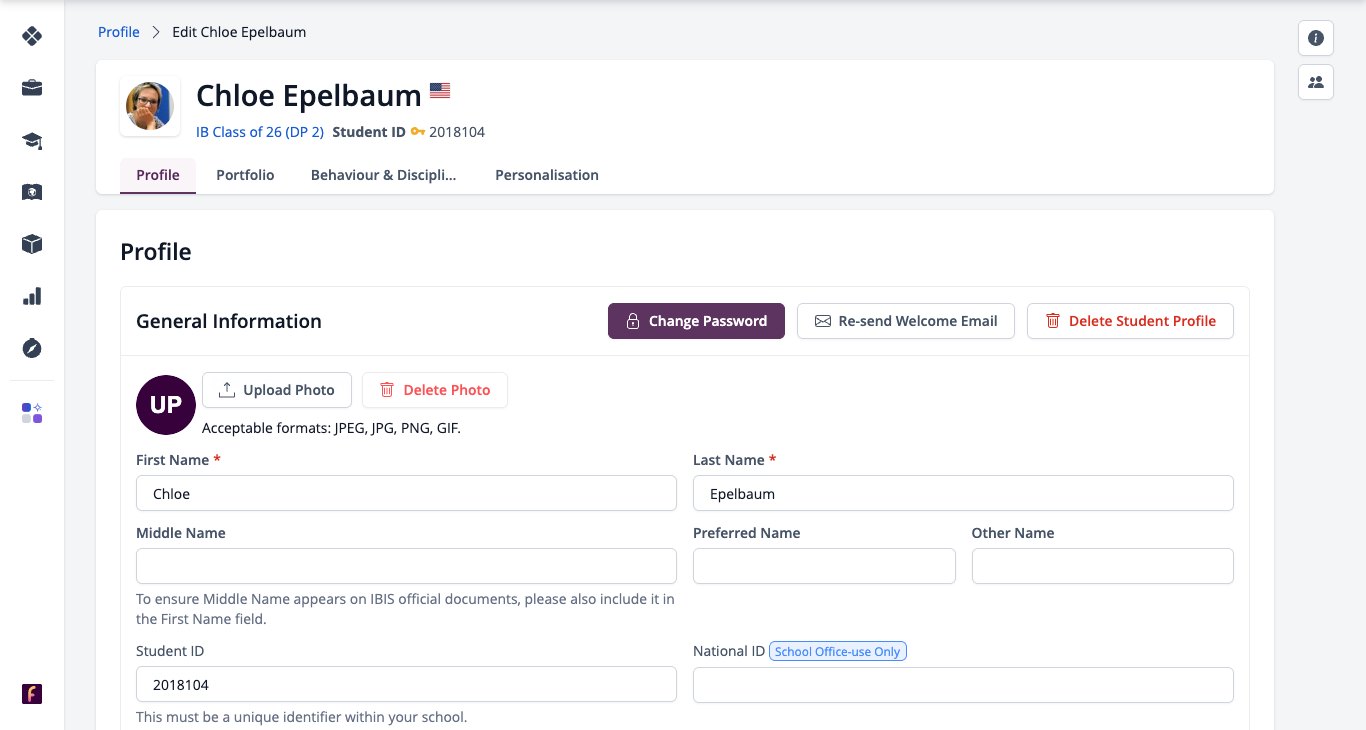The width and height of the screenshot is (1366, 730).
Task: Open the purple apps sparkle icon
Action: click(32, 413)
